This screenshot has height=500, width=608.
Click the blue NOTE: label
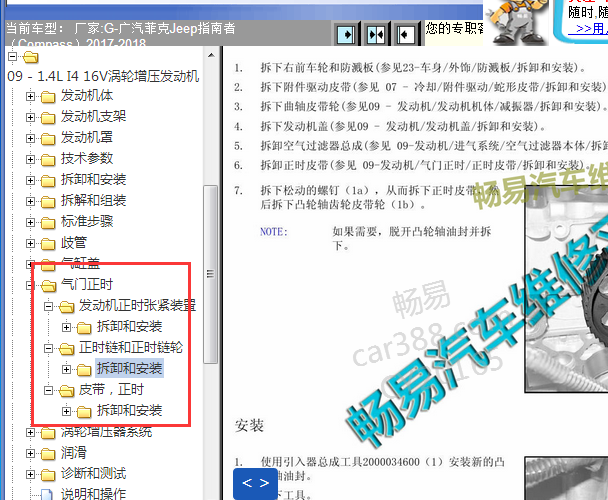pos(274,232)
